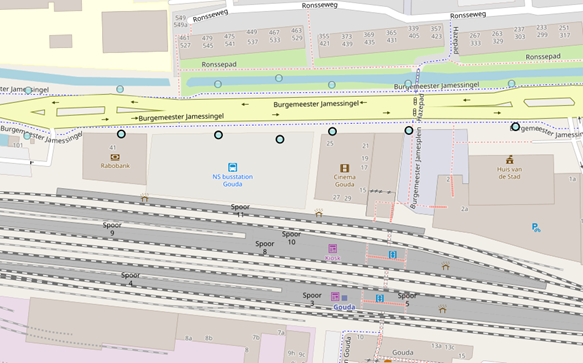Select bus stop marker above the Rabobank building
The height and width of the screenshot is (363, 583).
(121, 134)
